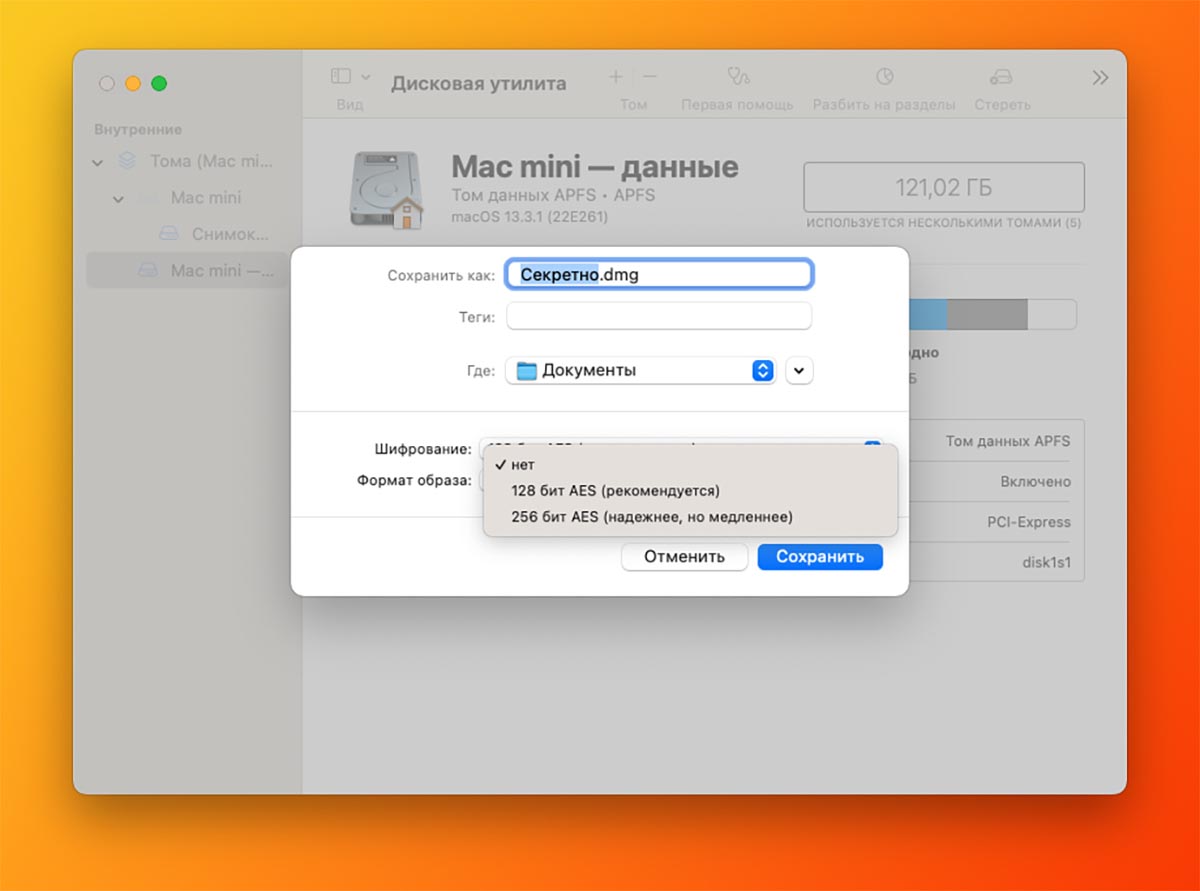1200x891 pixels.
Task: Expand the save dialog with chevron button
Action: (800, 370)
